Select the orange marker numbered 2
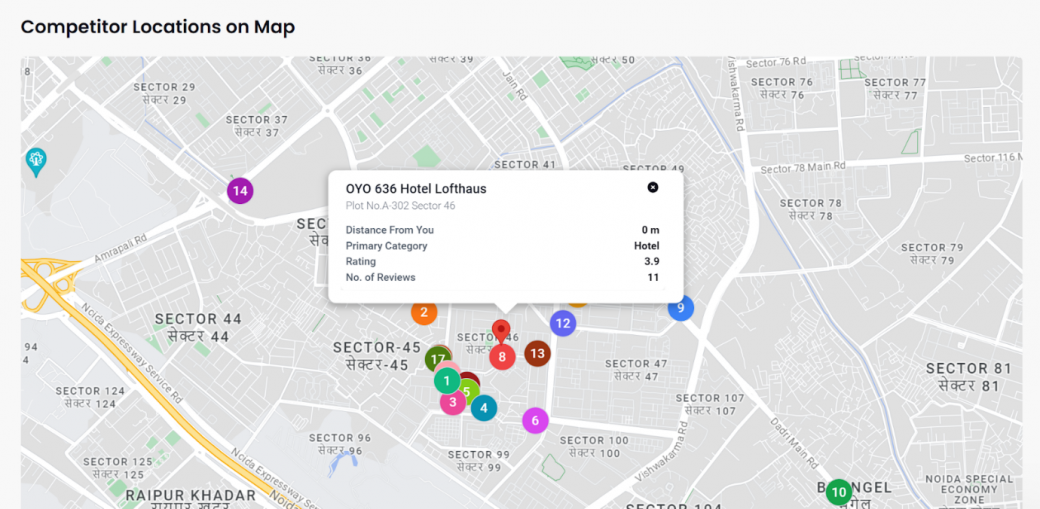Viewport: 1040px width, 509px height. point(424,312)
